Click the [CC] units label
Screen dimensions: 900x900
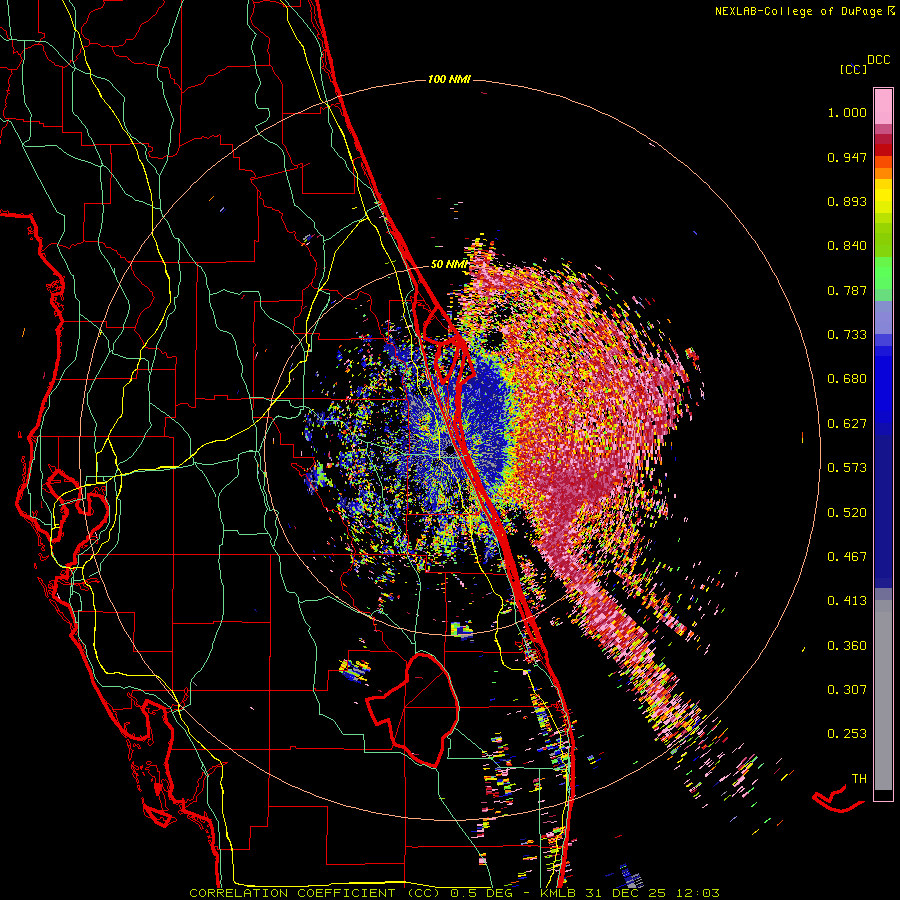pos(853,69)
